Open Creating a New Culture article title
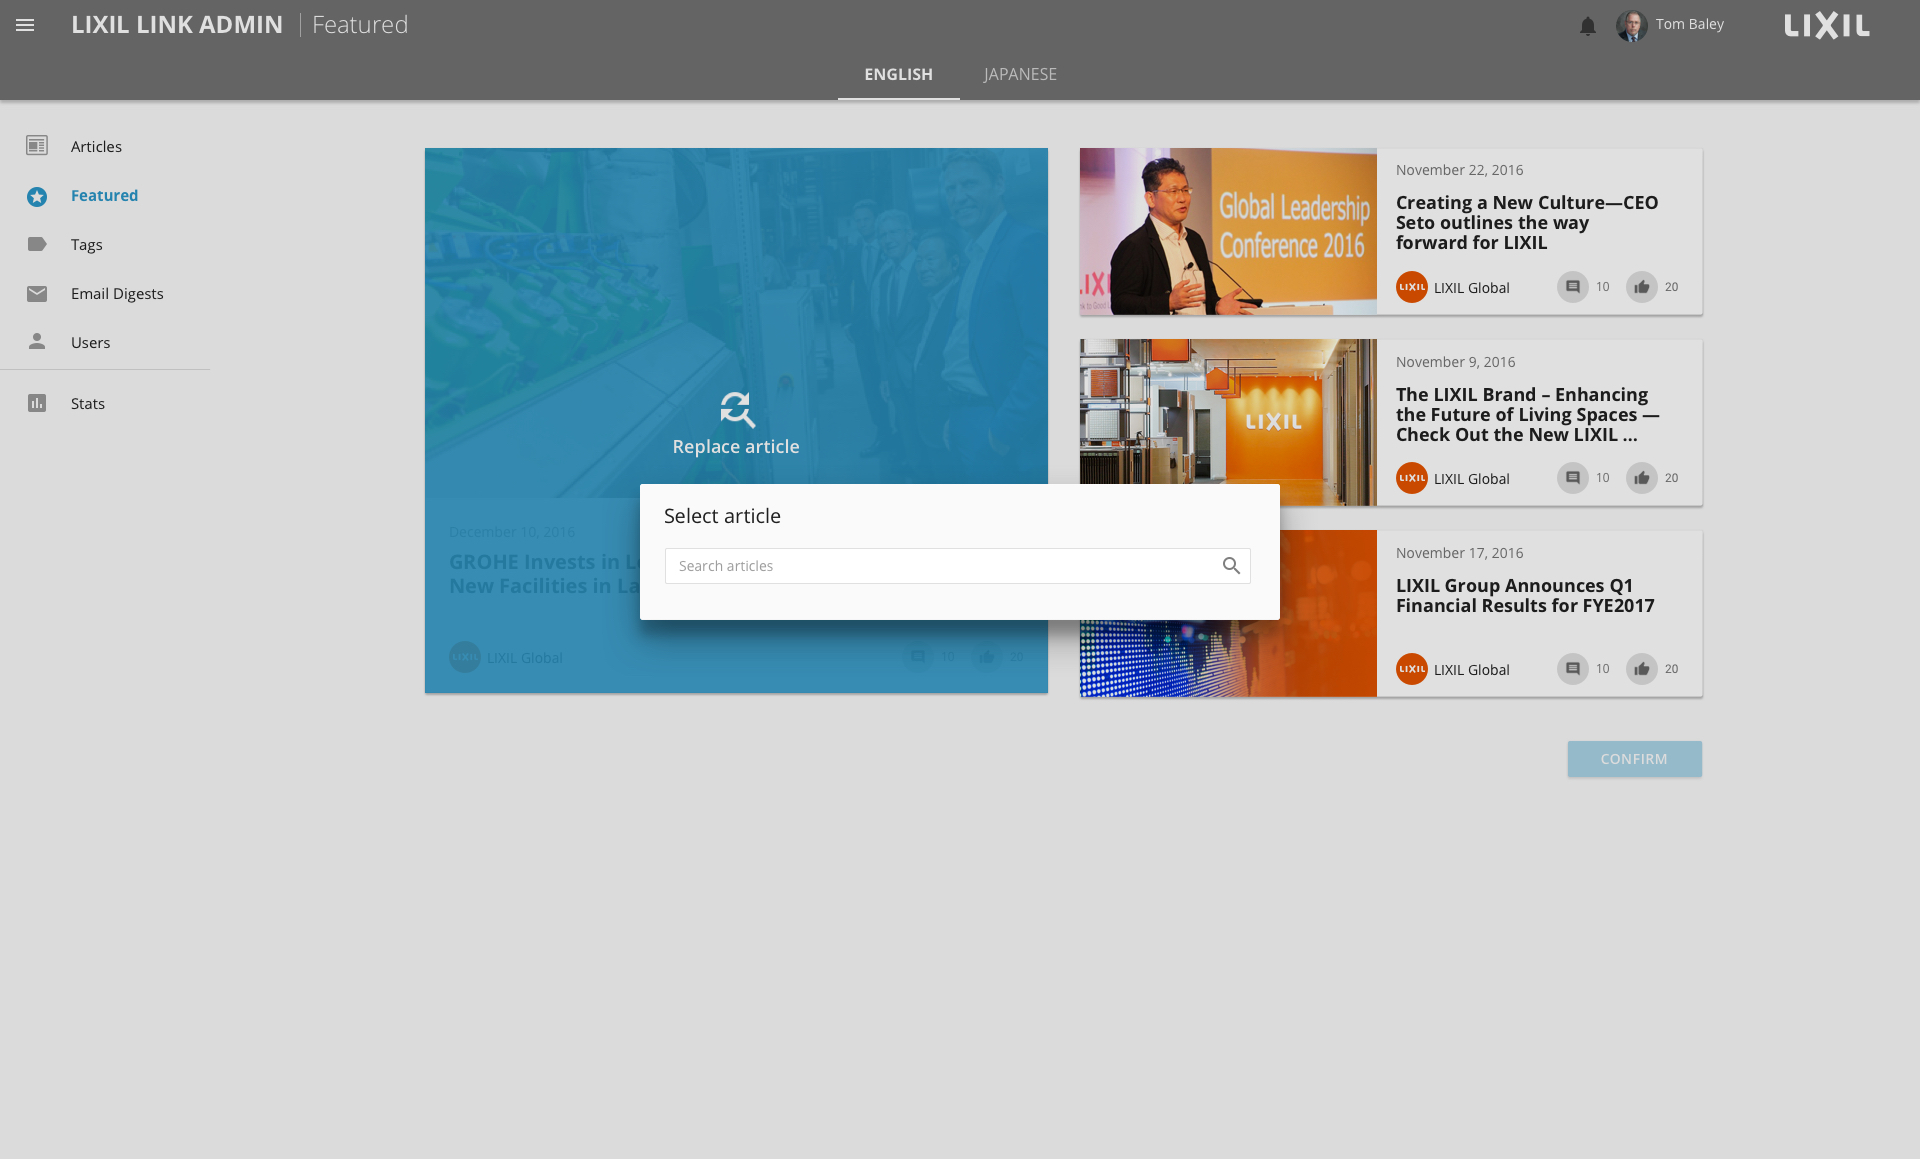 [x=1527, y=222]
